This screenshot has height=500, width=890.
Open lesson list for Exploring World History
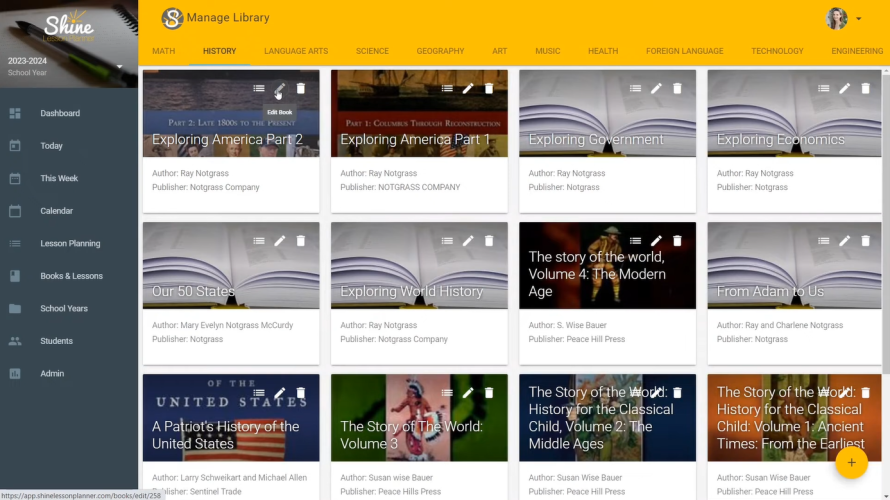(x=447, y=241)
